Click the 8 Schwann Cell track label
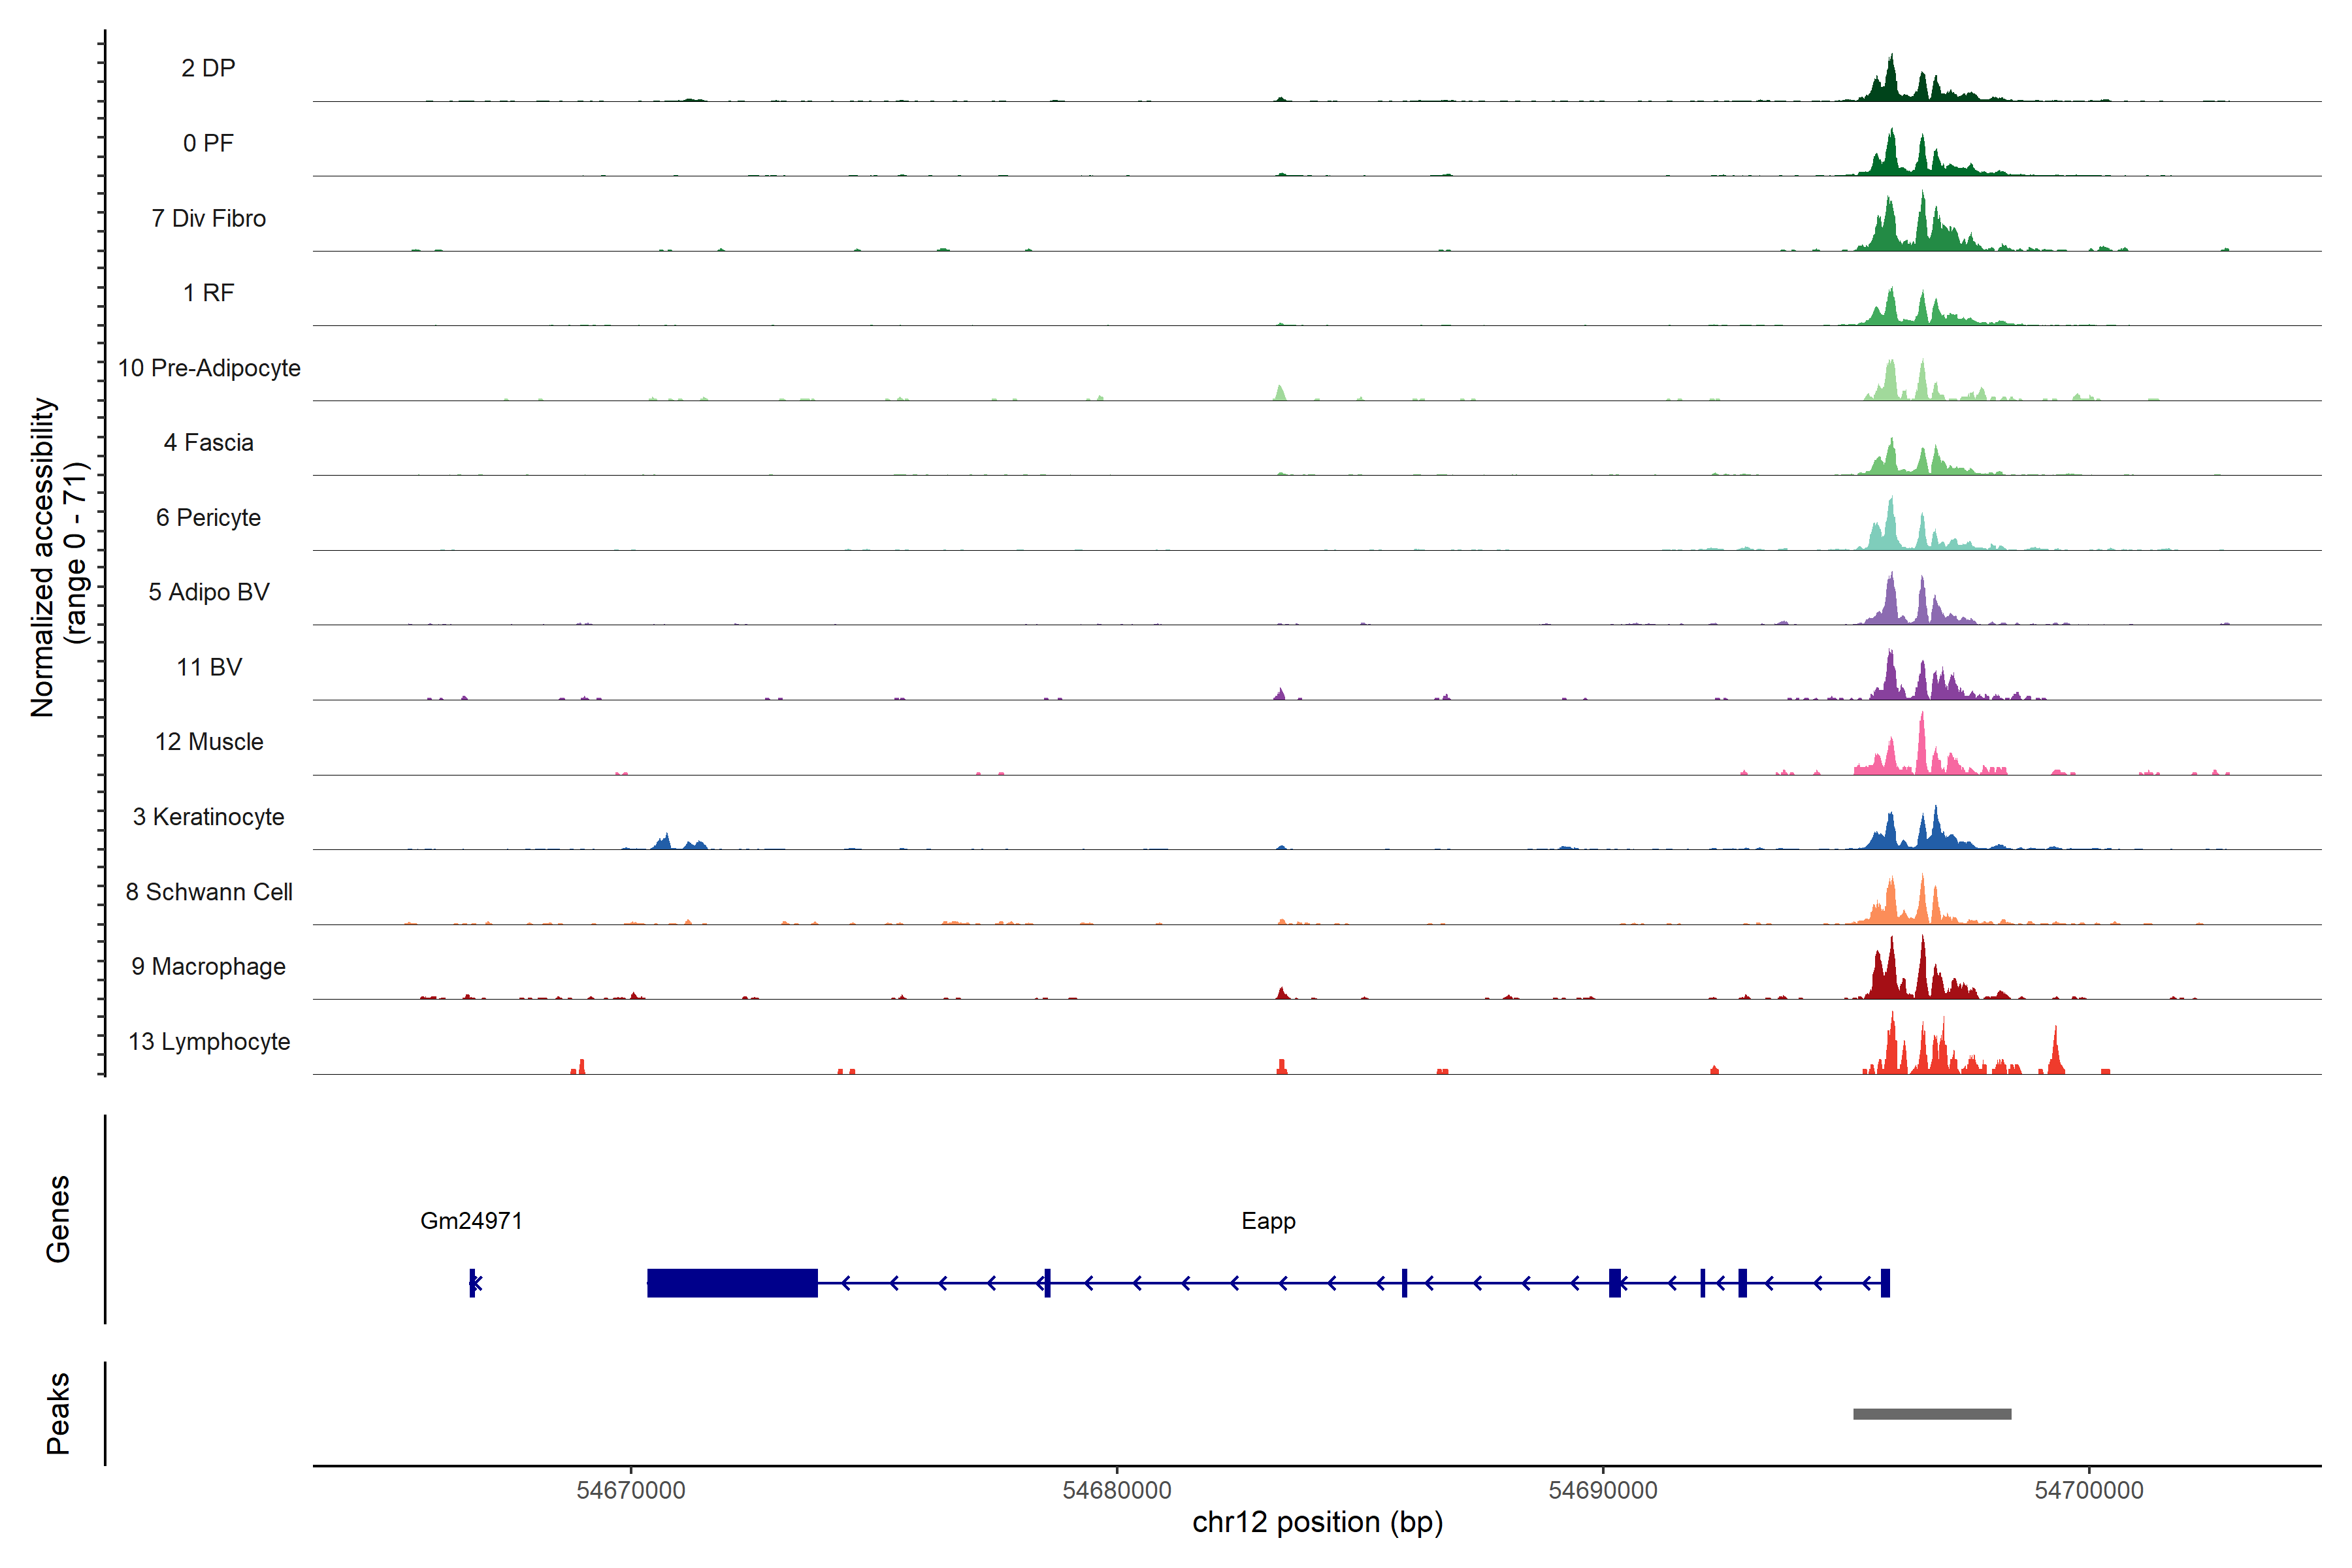The width and height of the screenshot is (2352, 1568). [208, 892]
